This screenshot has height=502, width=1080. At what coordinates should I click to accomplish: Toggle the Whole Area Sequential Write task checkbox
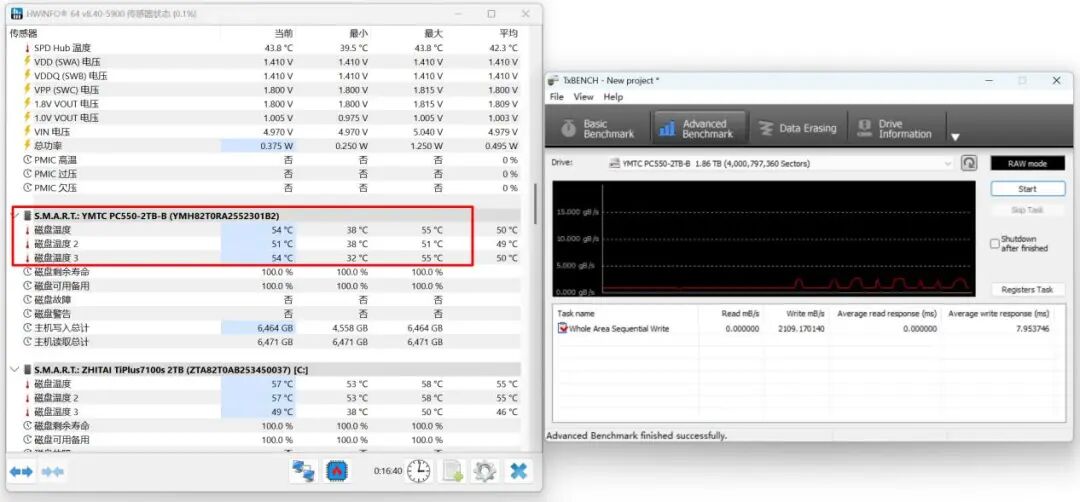(x=563, y=328)
